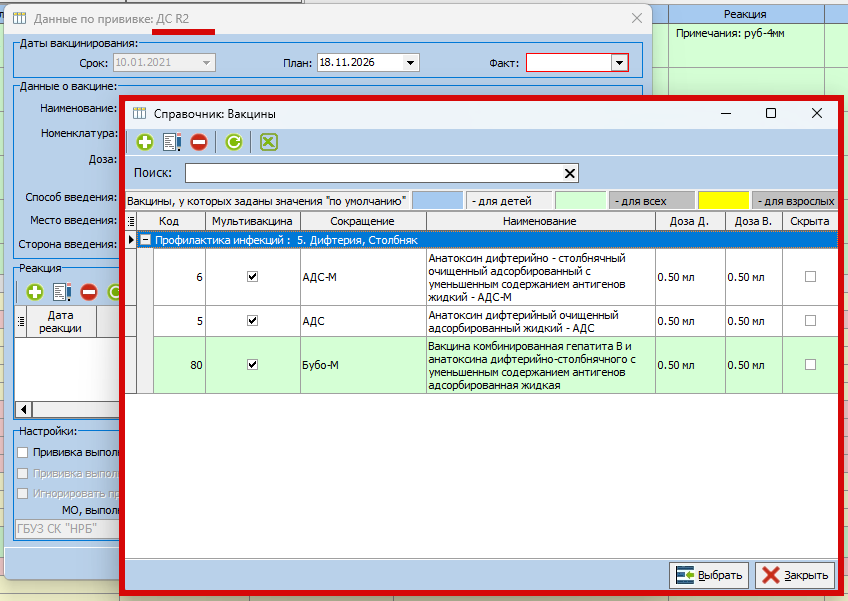Open grid column chooser in vaccines table
Viewport: 848px width, 601px height.
tap(131, 221)
